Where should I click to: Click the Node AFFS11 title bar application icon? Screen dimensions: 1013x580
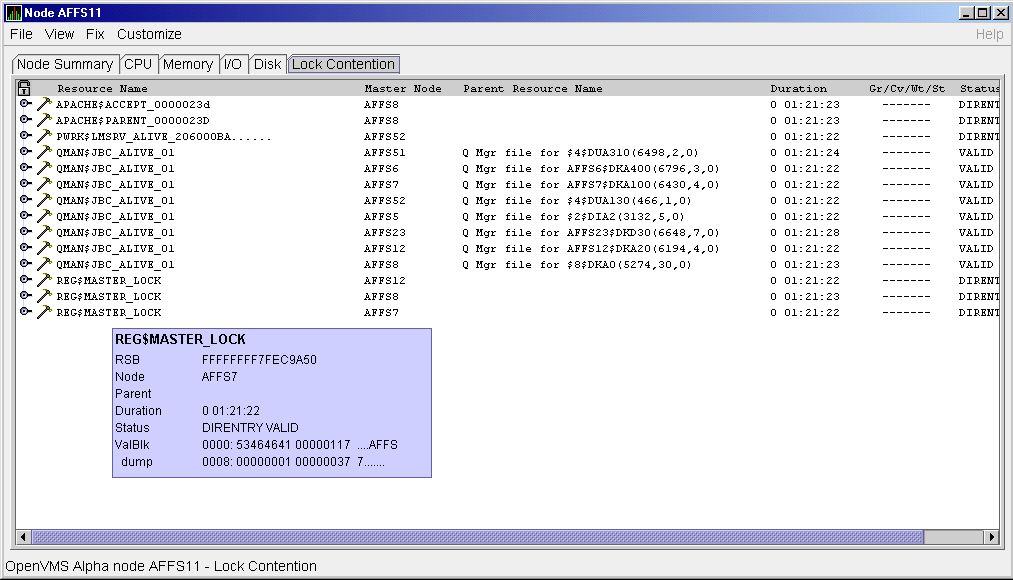click(13, 13)
